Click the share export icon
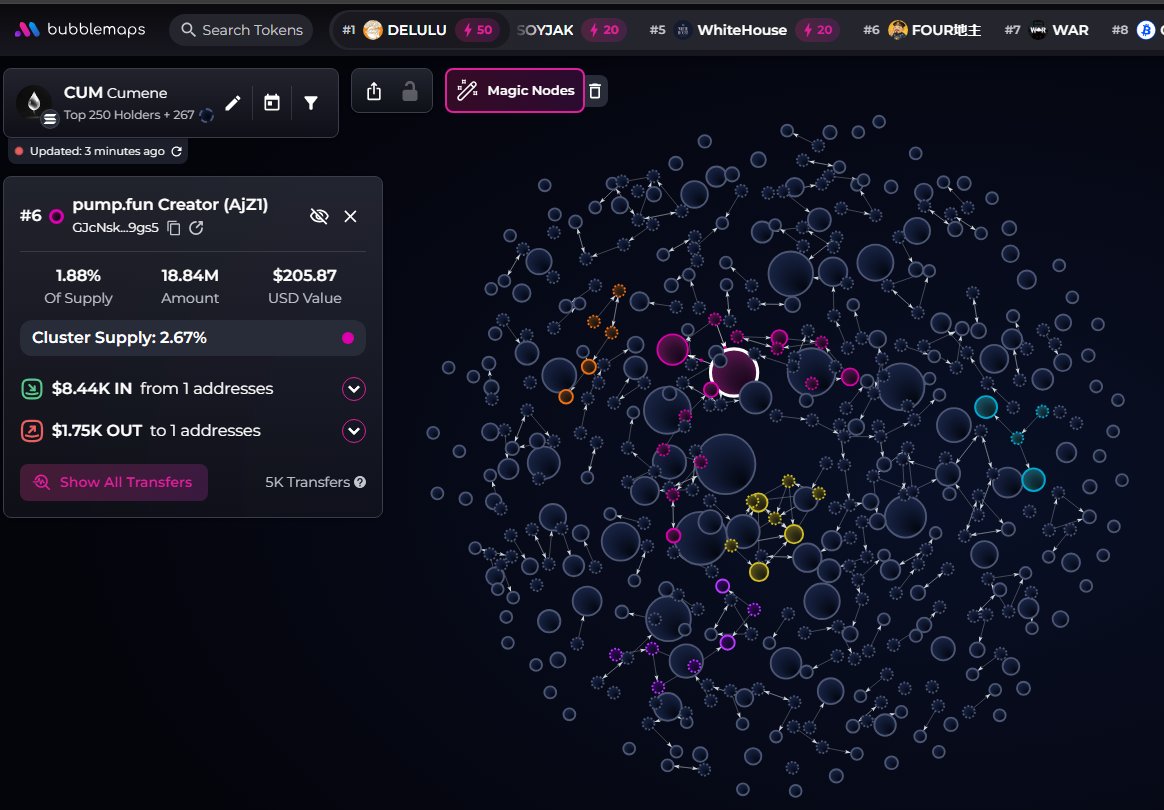Image resolution: width=1164 pixels, height=810 pixels. click(x=374, y=91)
